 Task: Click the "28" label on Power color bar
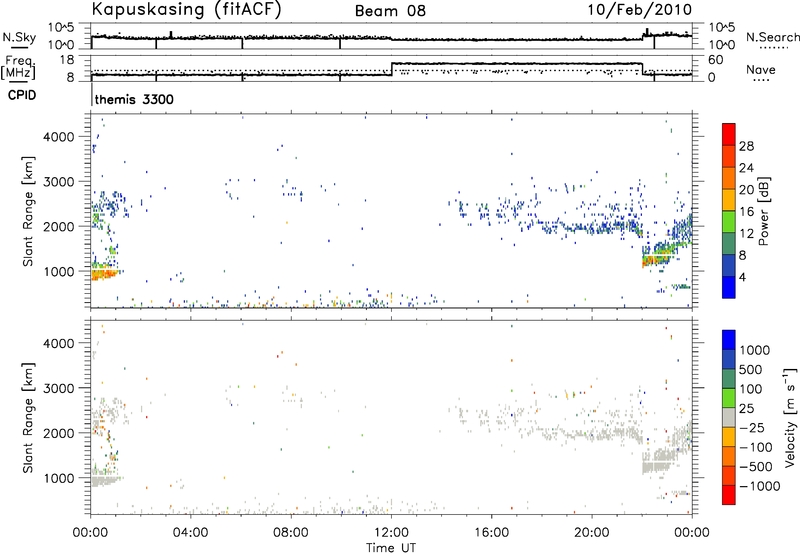point(746,146)
